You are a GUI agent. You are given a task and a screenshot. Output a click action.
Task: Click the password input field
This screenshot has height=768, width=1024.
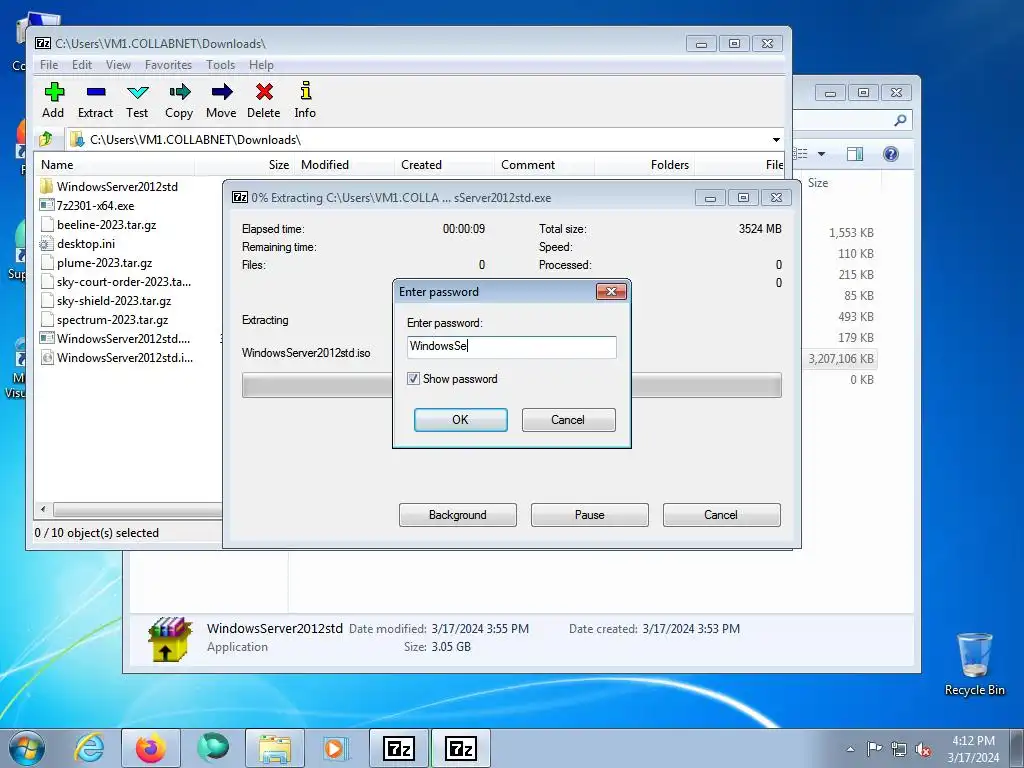[511, 347]
